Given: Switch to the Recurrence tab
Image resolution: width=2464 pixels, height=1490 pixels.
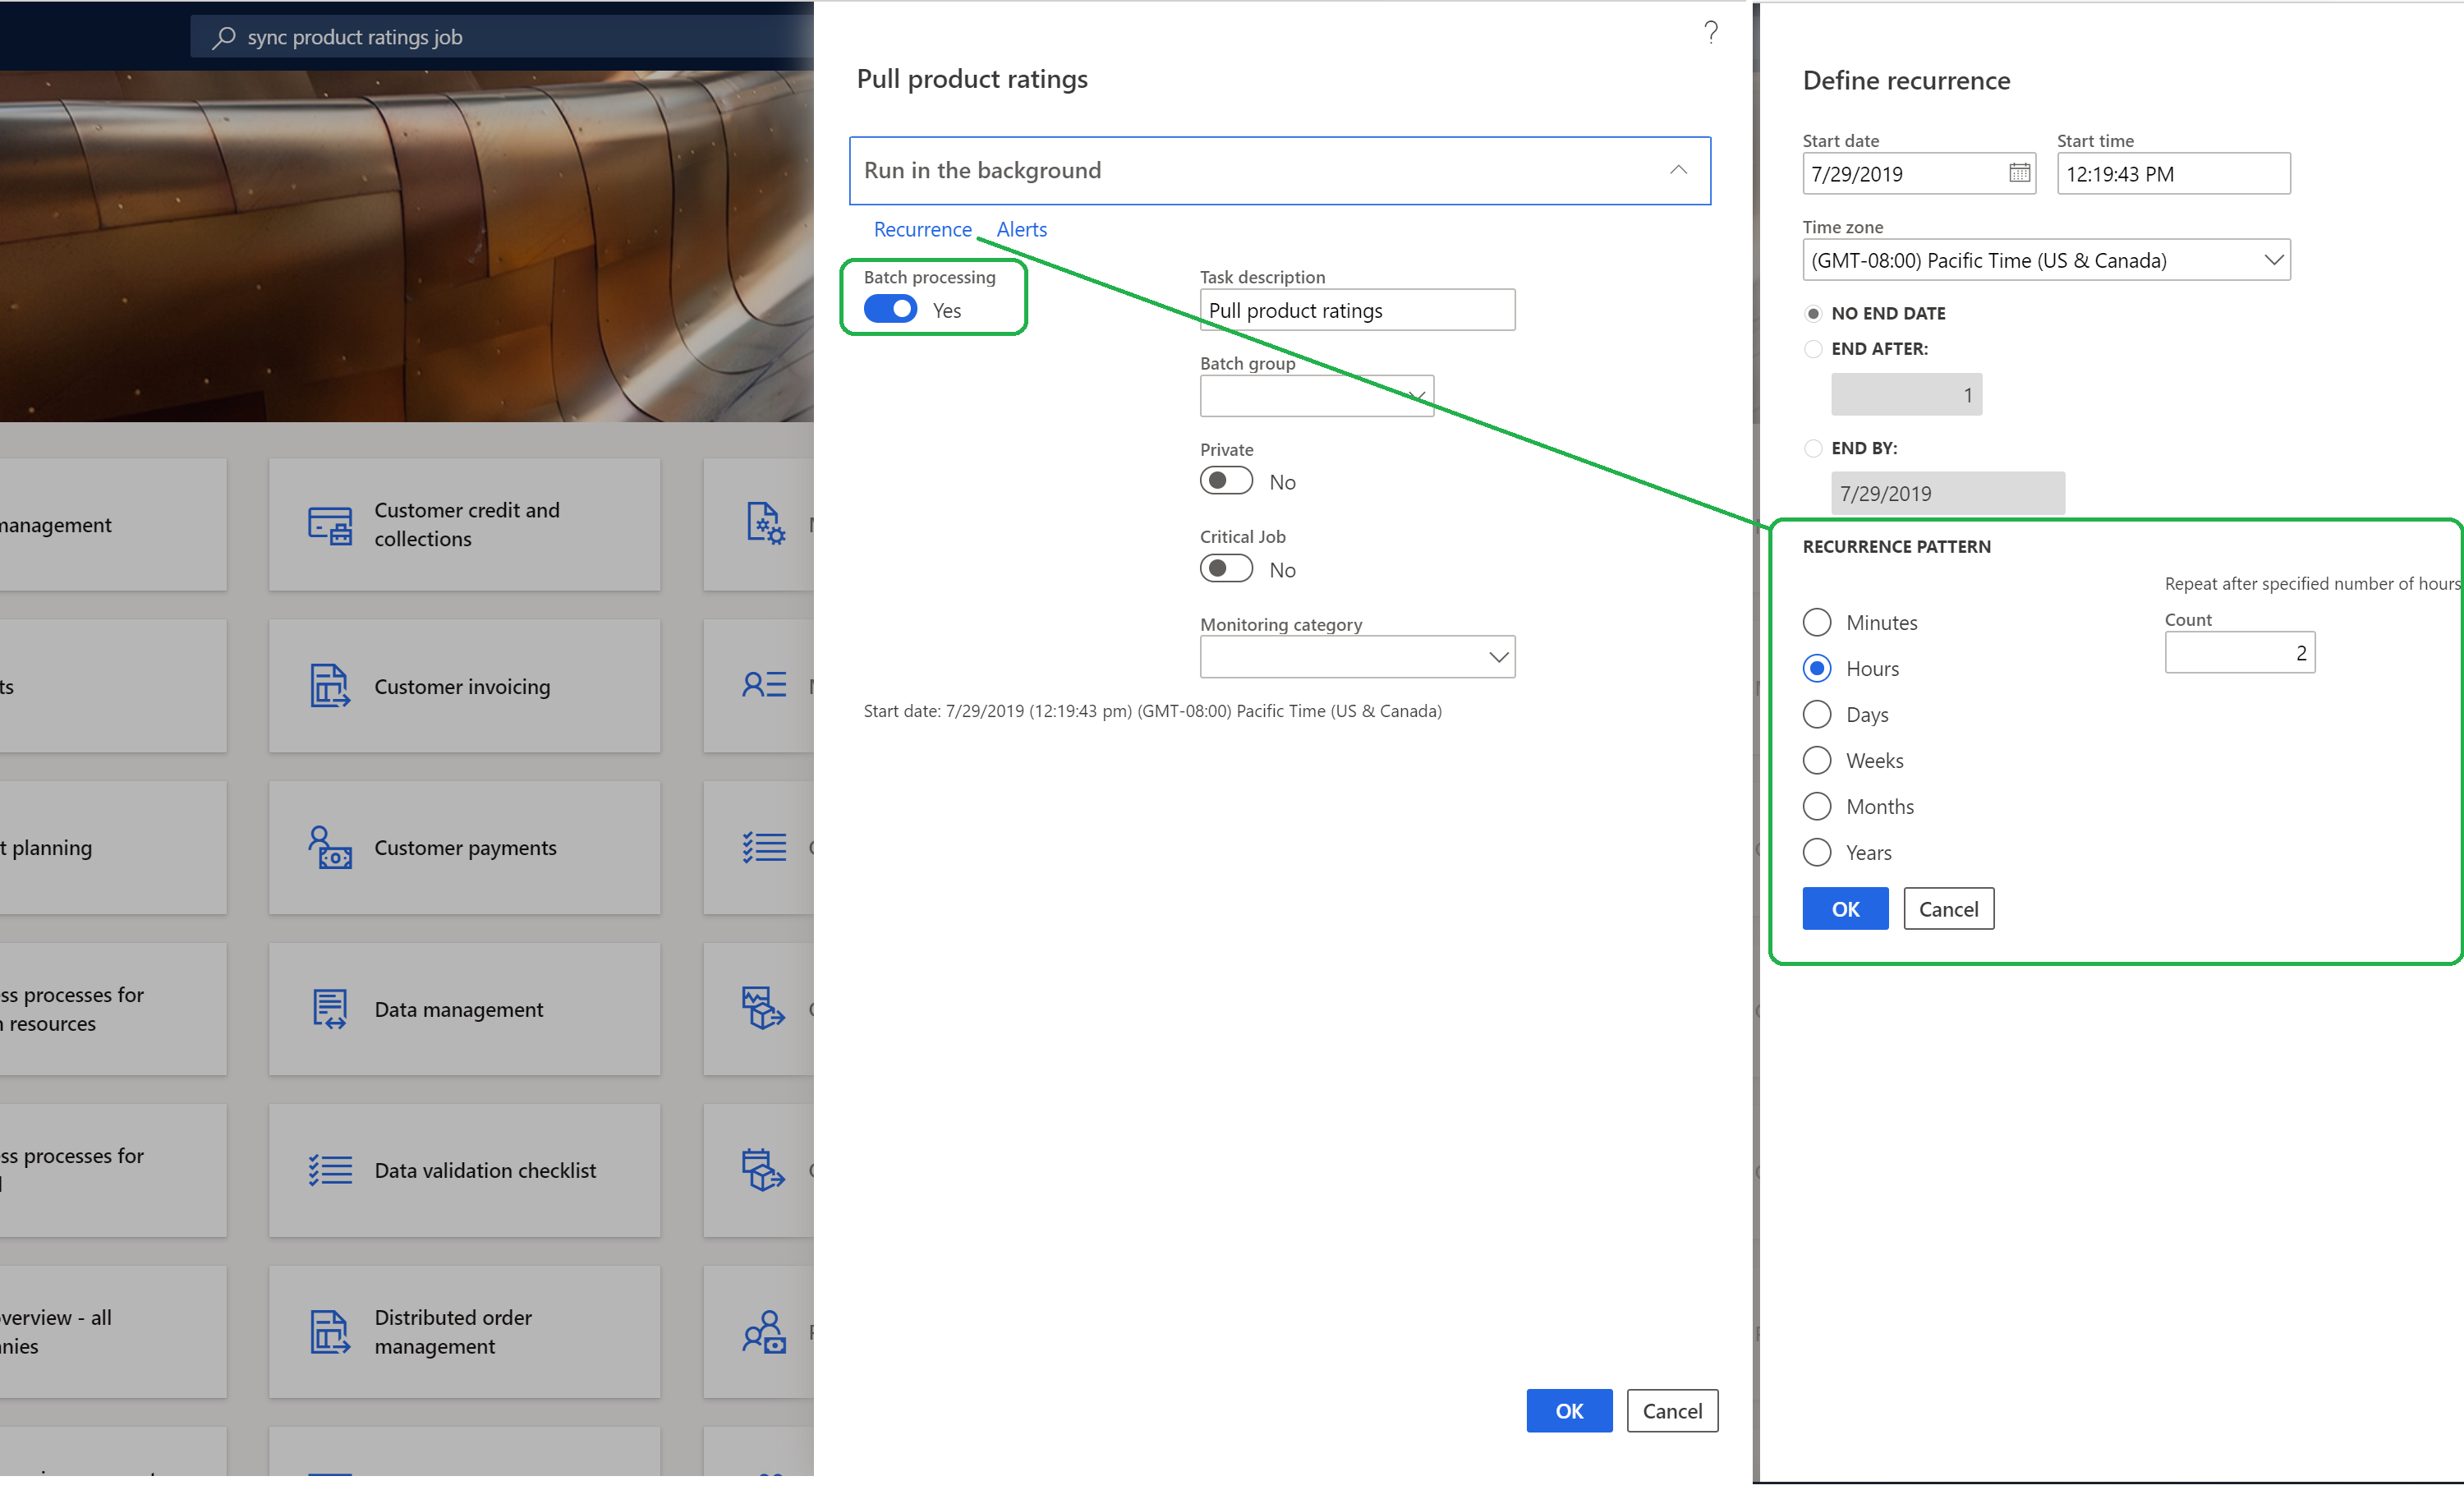Looking at the screenshot, I should (x=922, y=228).
